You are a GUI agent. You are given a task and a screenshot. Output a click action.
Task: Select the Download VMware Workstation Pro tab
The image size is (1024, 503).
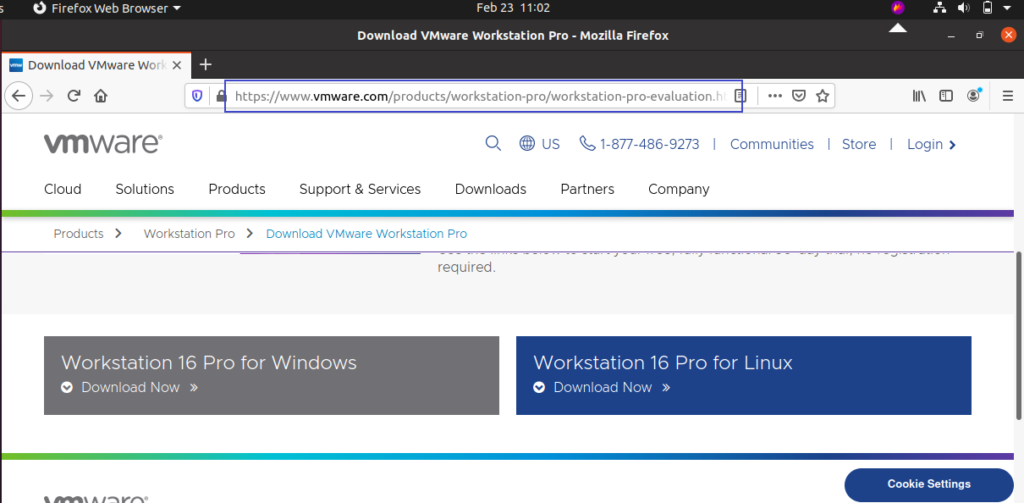(x=96, y=65)
